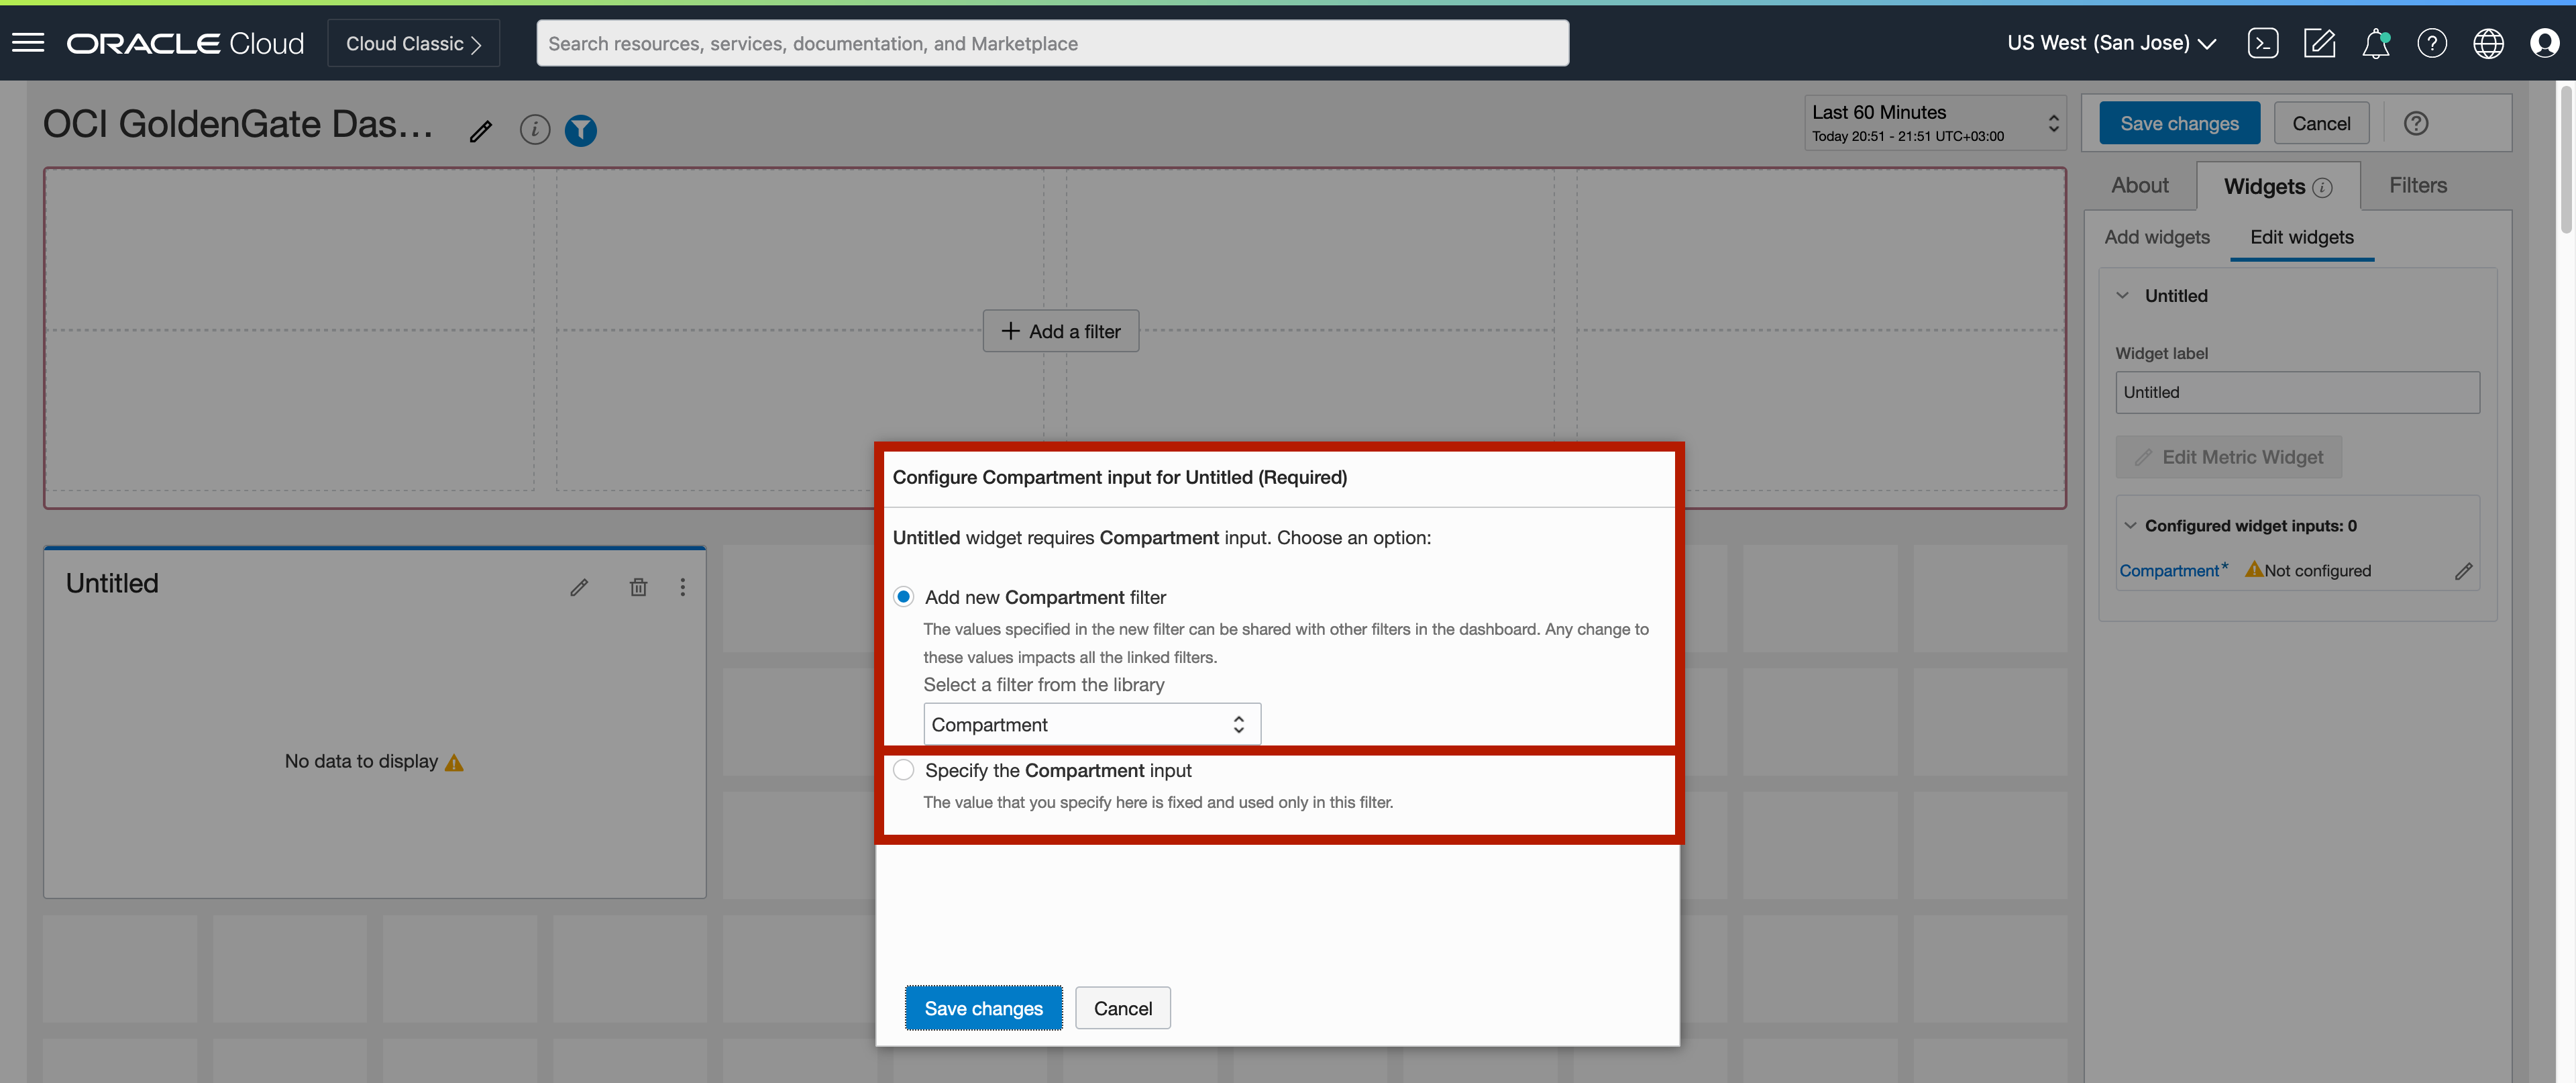Switch to the Filters tab

point(2417,186)
